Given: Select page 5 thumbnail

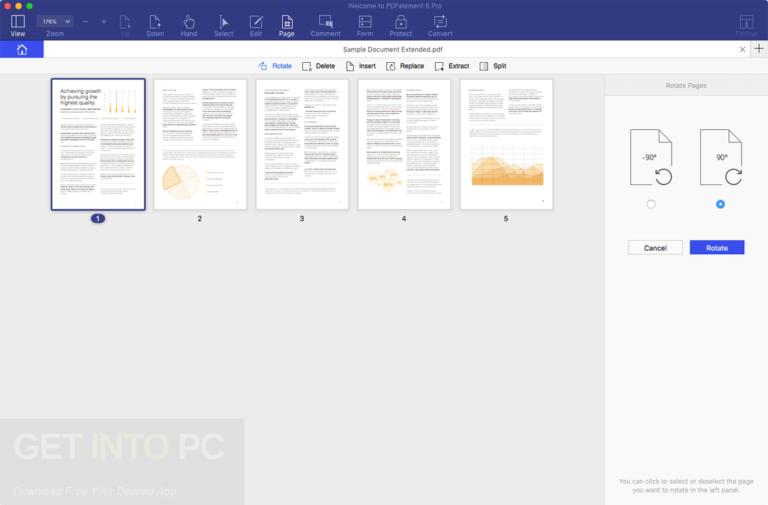Looking at the screenshot, I should coord(506,144).
